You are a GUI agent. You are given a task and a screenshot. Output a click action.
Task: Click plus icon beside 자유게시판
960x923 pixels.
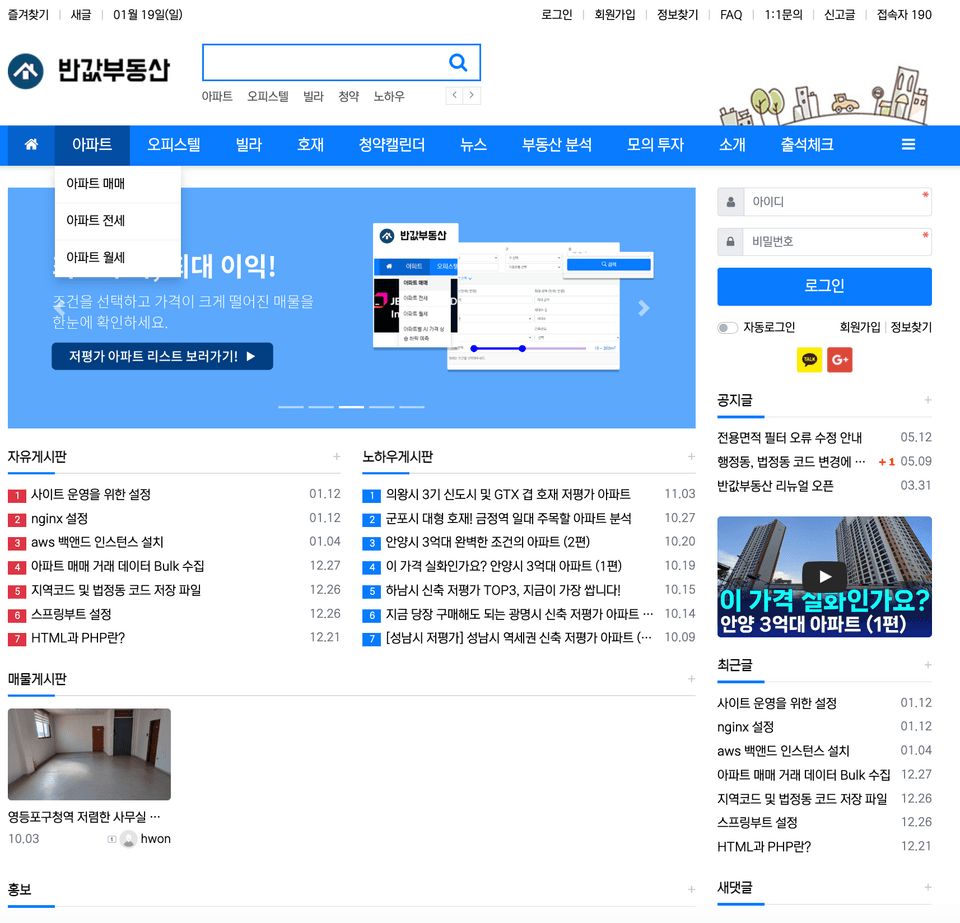[337, 457]
